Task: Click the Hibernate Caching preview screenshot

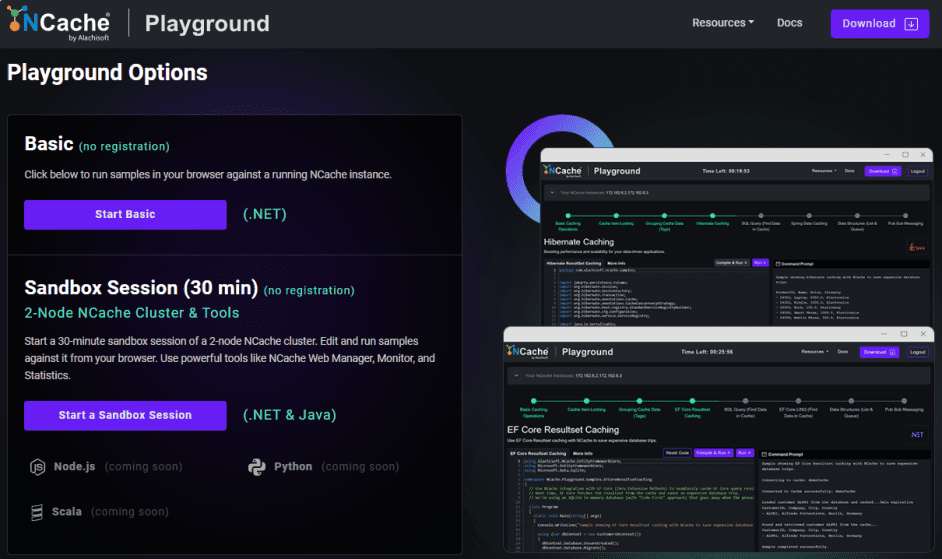Action: coord(737,237)
